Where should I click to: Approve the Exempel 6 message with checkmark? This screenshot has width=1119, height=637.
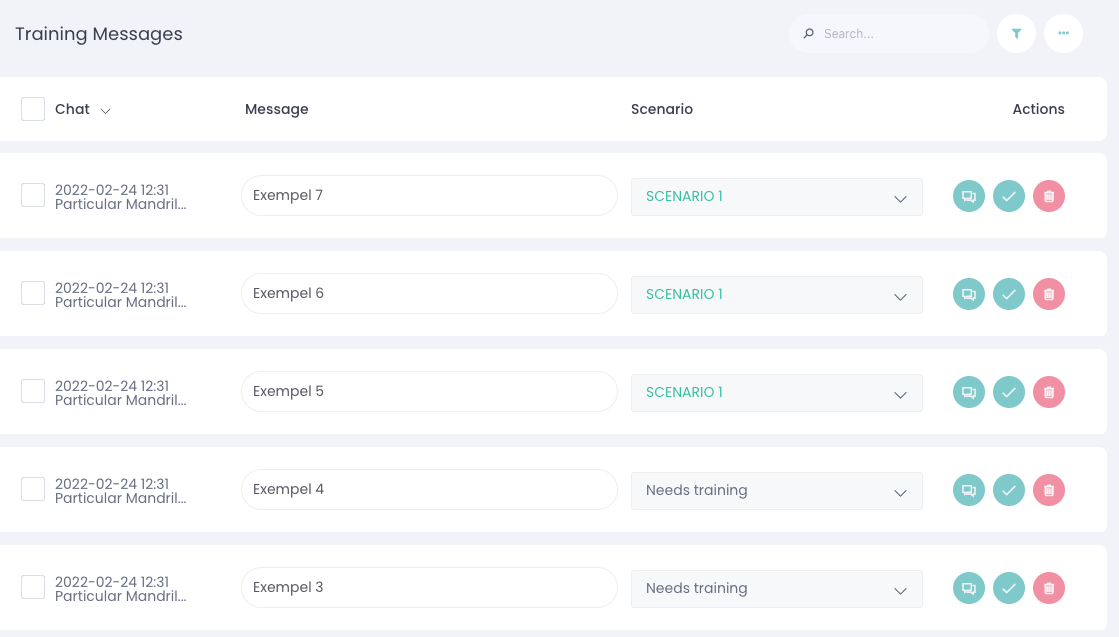tap(1008, 294)
